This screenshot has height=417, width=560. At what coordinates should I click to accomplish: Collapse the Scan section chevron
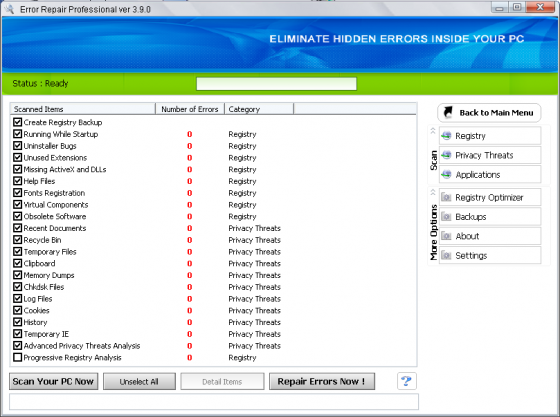pos(433,131)
